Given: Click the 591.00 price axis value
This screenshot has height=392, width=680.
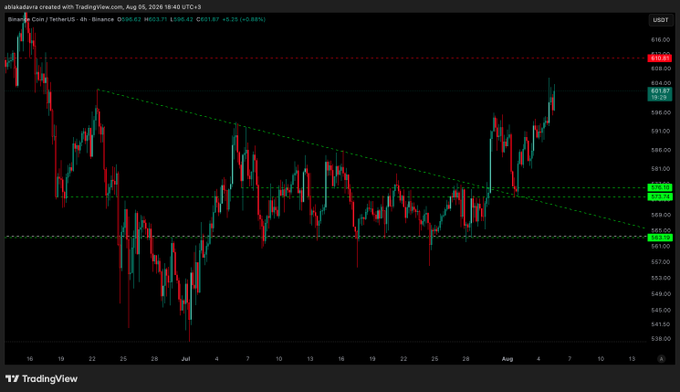Looking at the screenshot, I should 660,131.
